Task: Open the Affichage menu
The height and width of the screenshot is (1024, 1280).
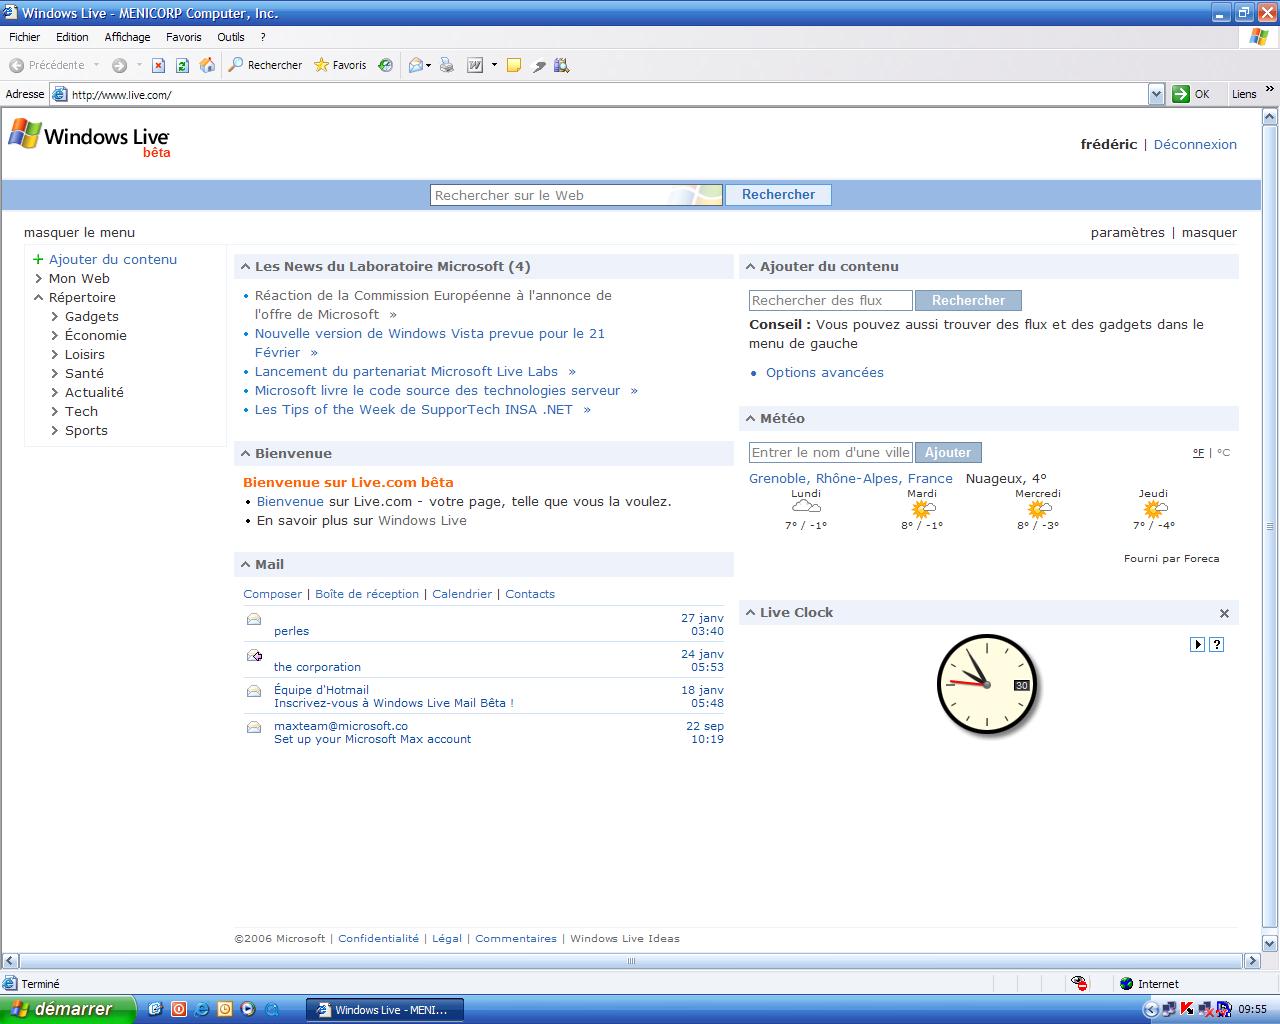Action: [127, 37]
